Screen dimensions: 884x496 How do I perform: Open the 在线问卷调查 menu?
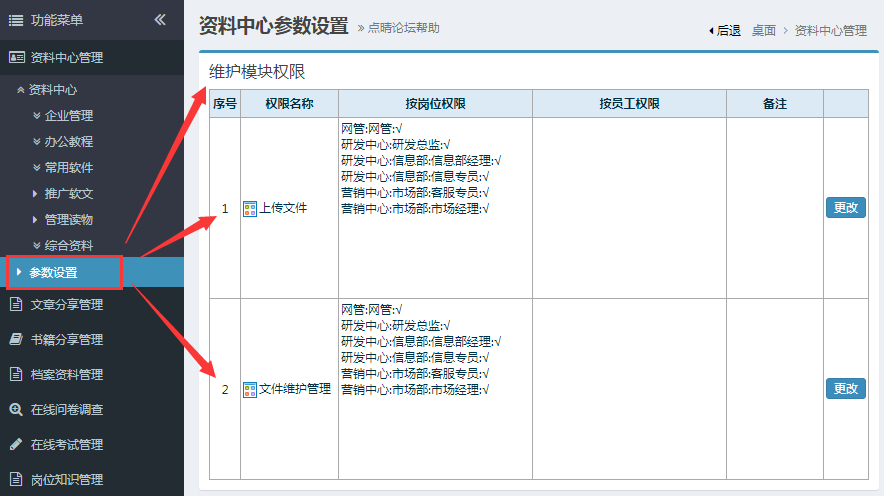pyautogui.click(x=92, y=409)
